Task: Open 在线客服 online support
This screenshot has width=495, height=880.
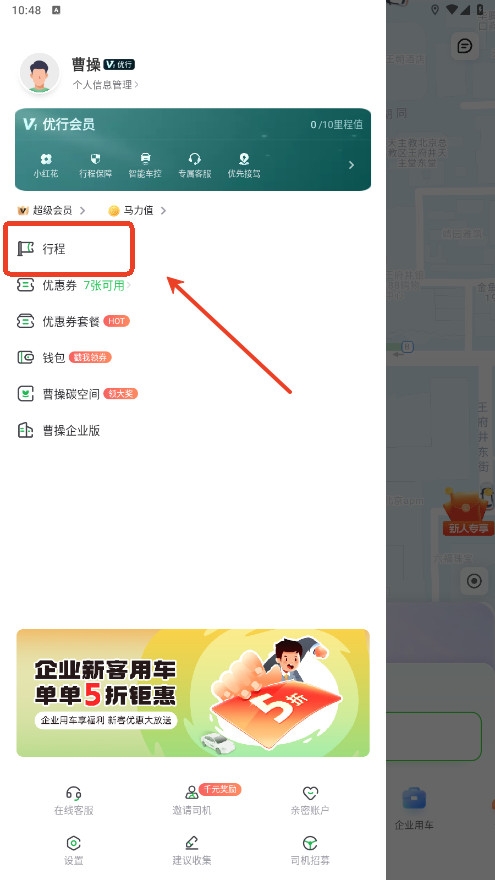Action: (74, 801)
